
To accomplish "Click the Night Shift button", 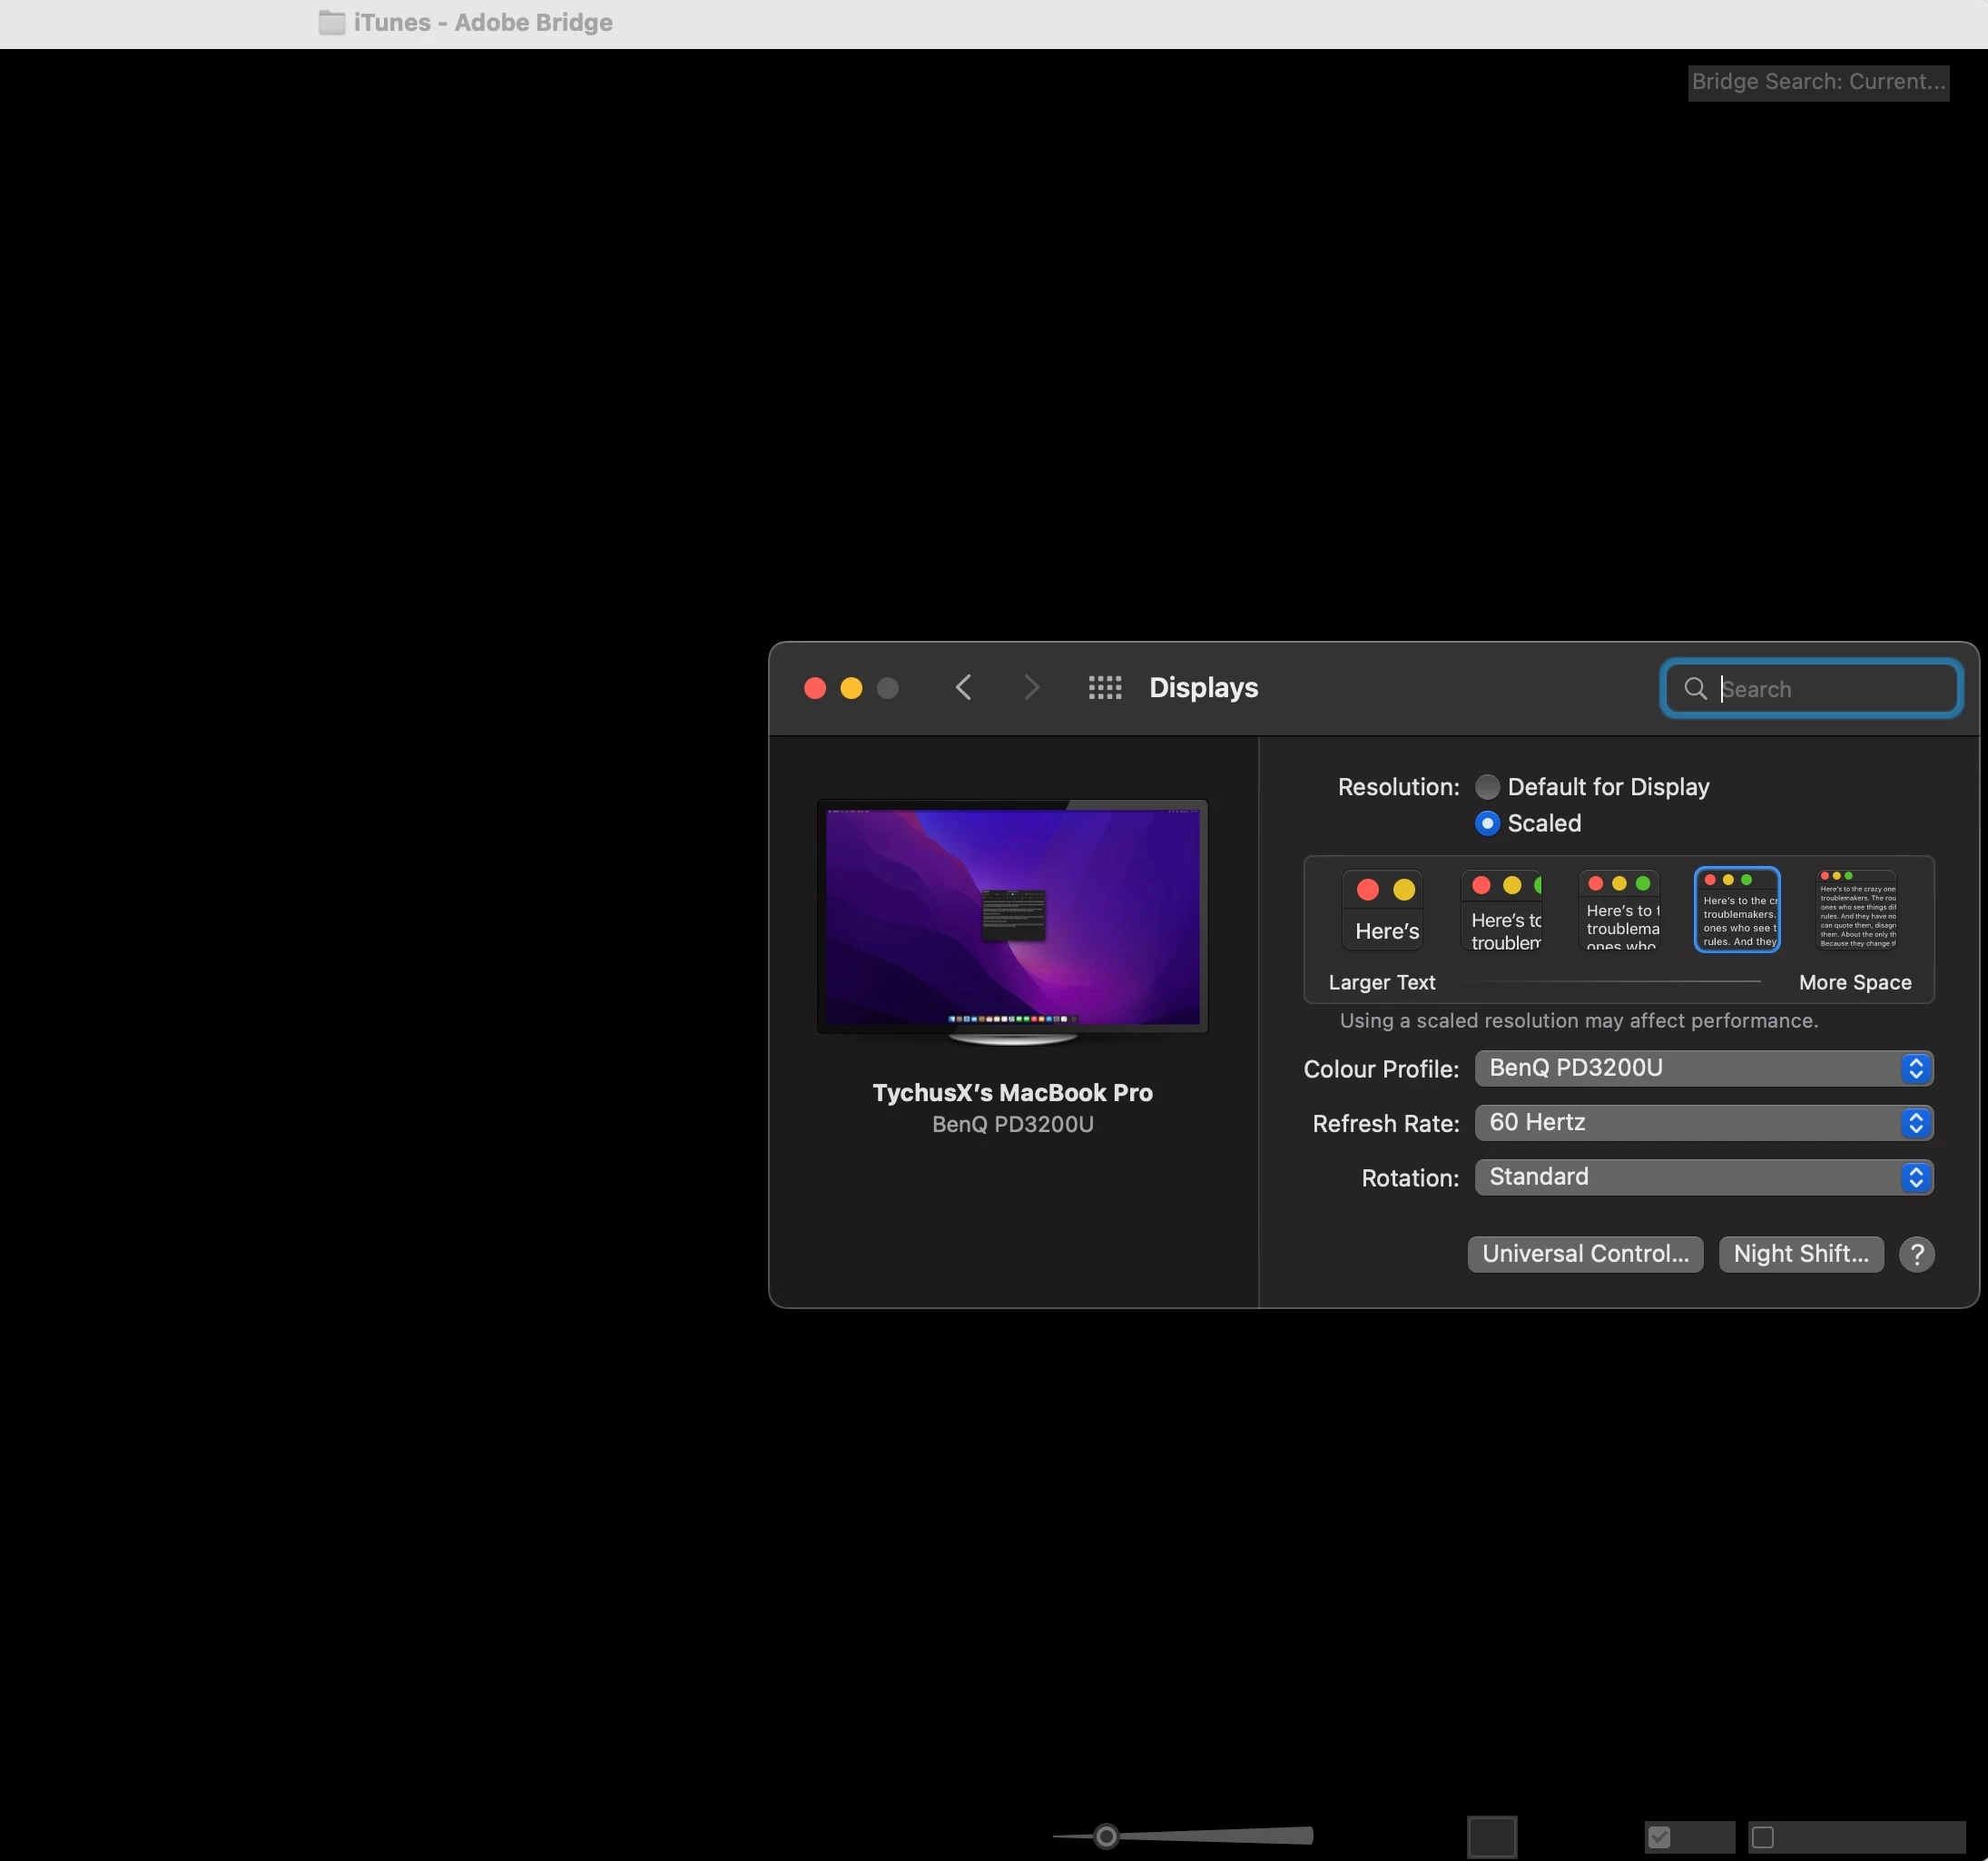I will pyautogui.click(x=1800, y=1254).
